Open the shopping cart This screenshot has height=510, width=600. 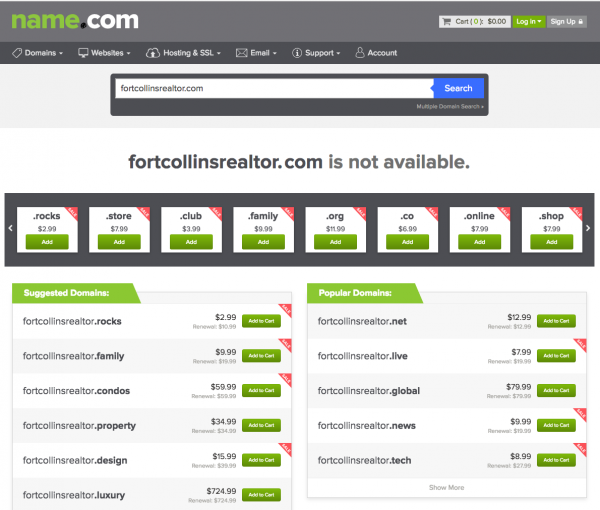(x=474, y=21)
